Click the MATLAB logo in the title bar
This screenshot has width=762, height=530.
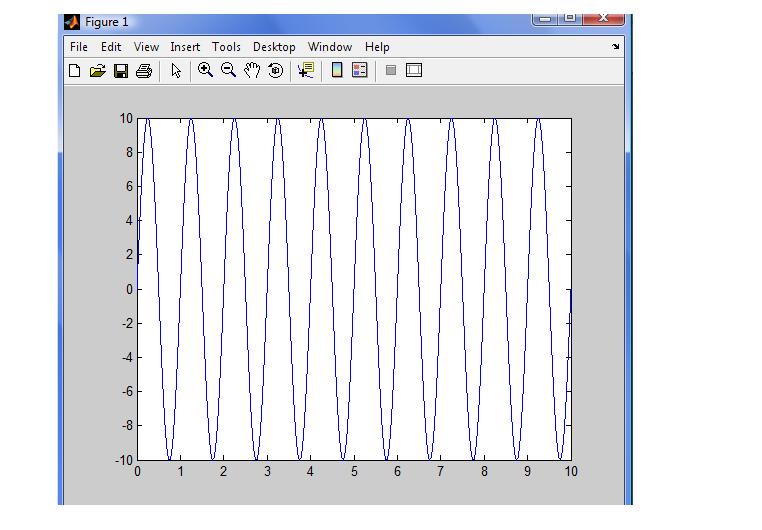pyautogui.click(x=72, y=22)
